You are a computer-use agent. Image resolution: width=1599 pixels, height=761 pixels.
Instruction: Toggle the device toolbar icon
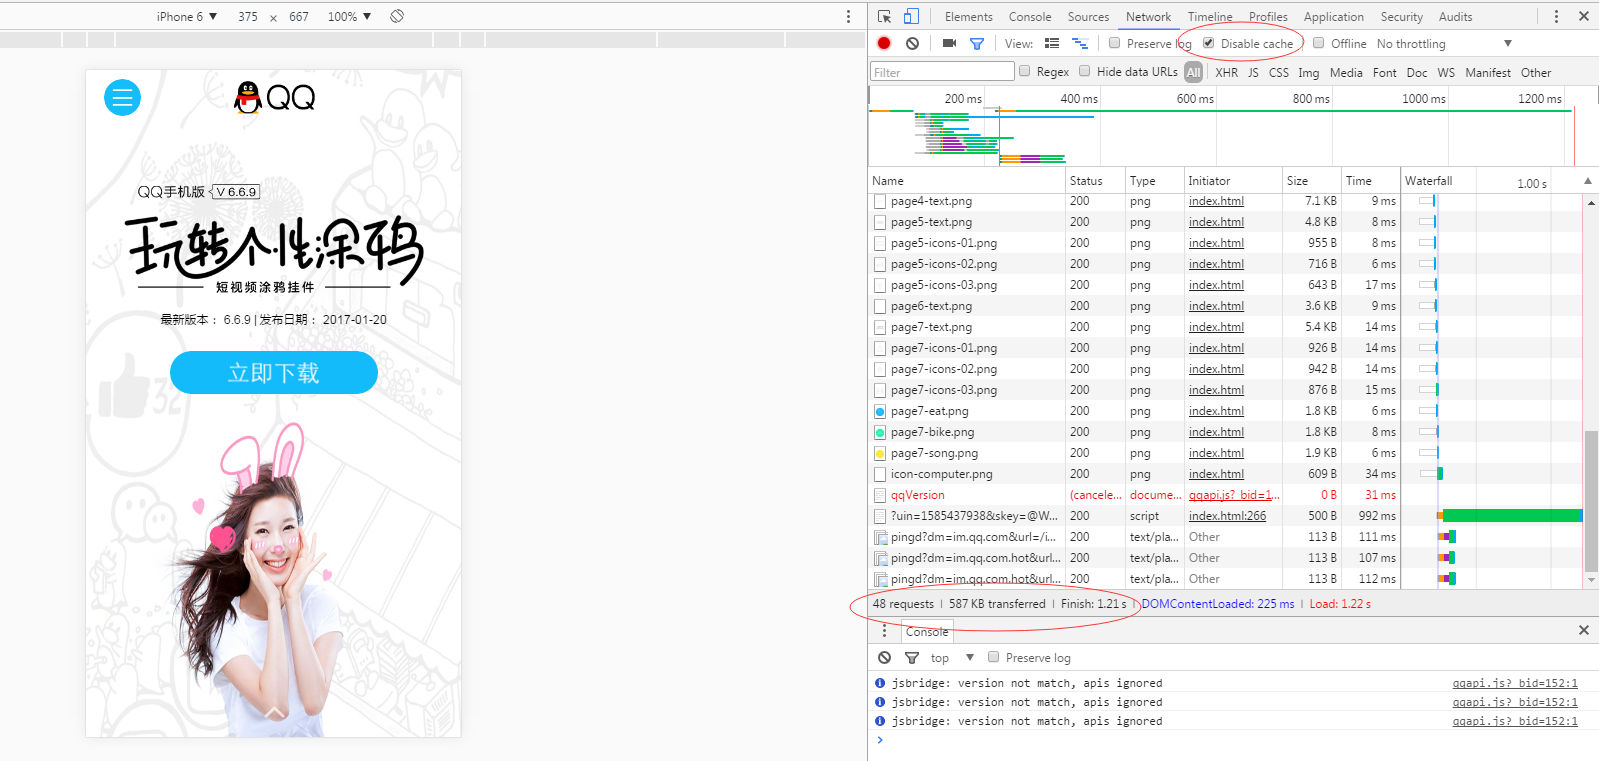coord(911,16)
